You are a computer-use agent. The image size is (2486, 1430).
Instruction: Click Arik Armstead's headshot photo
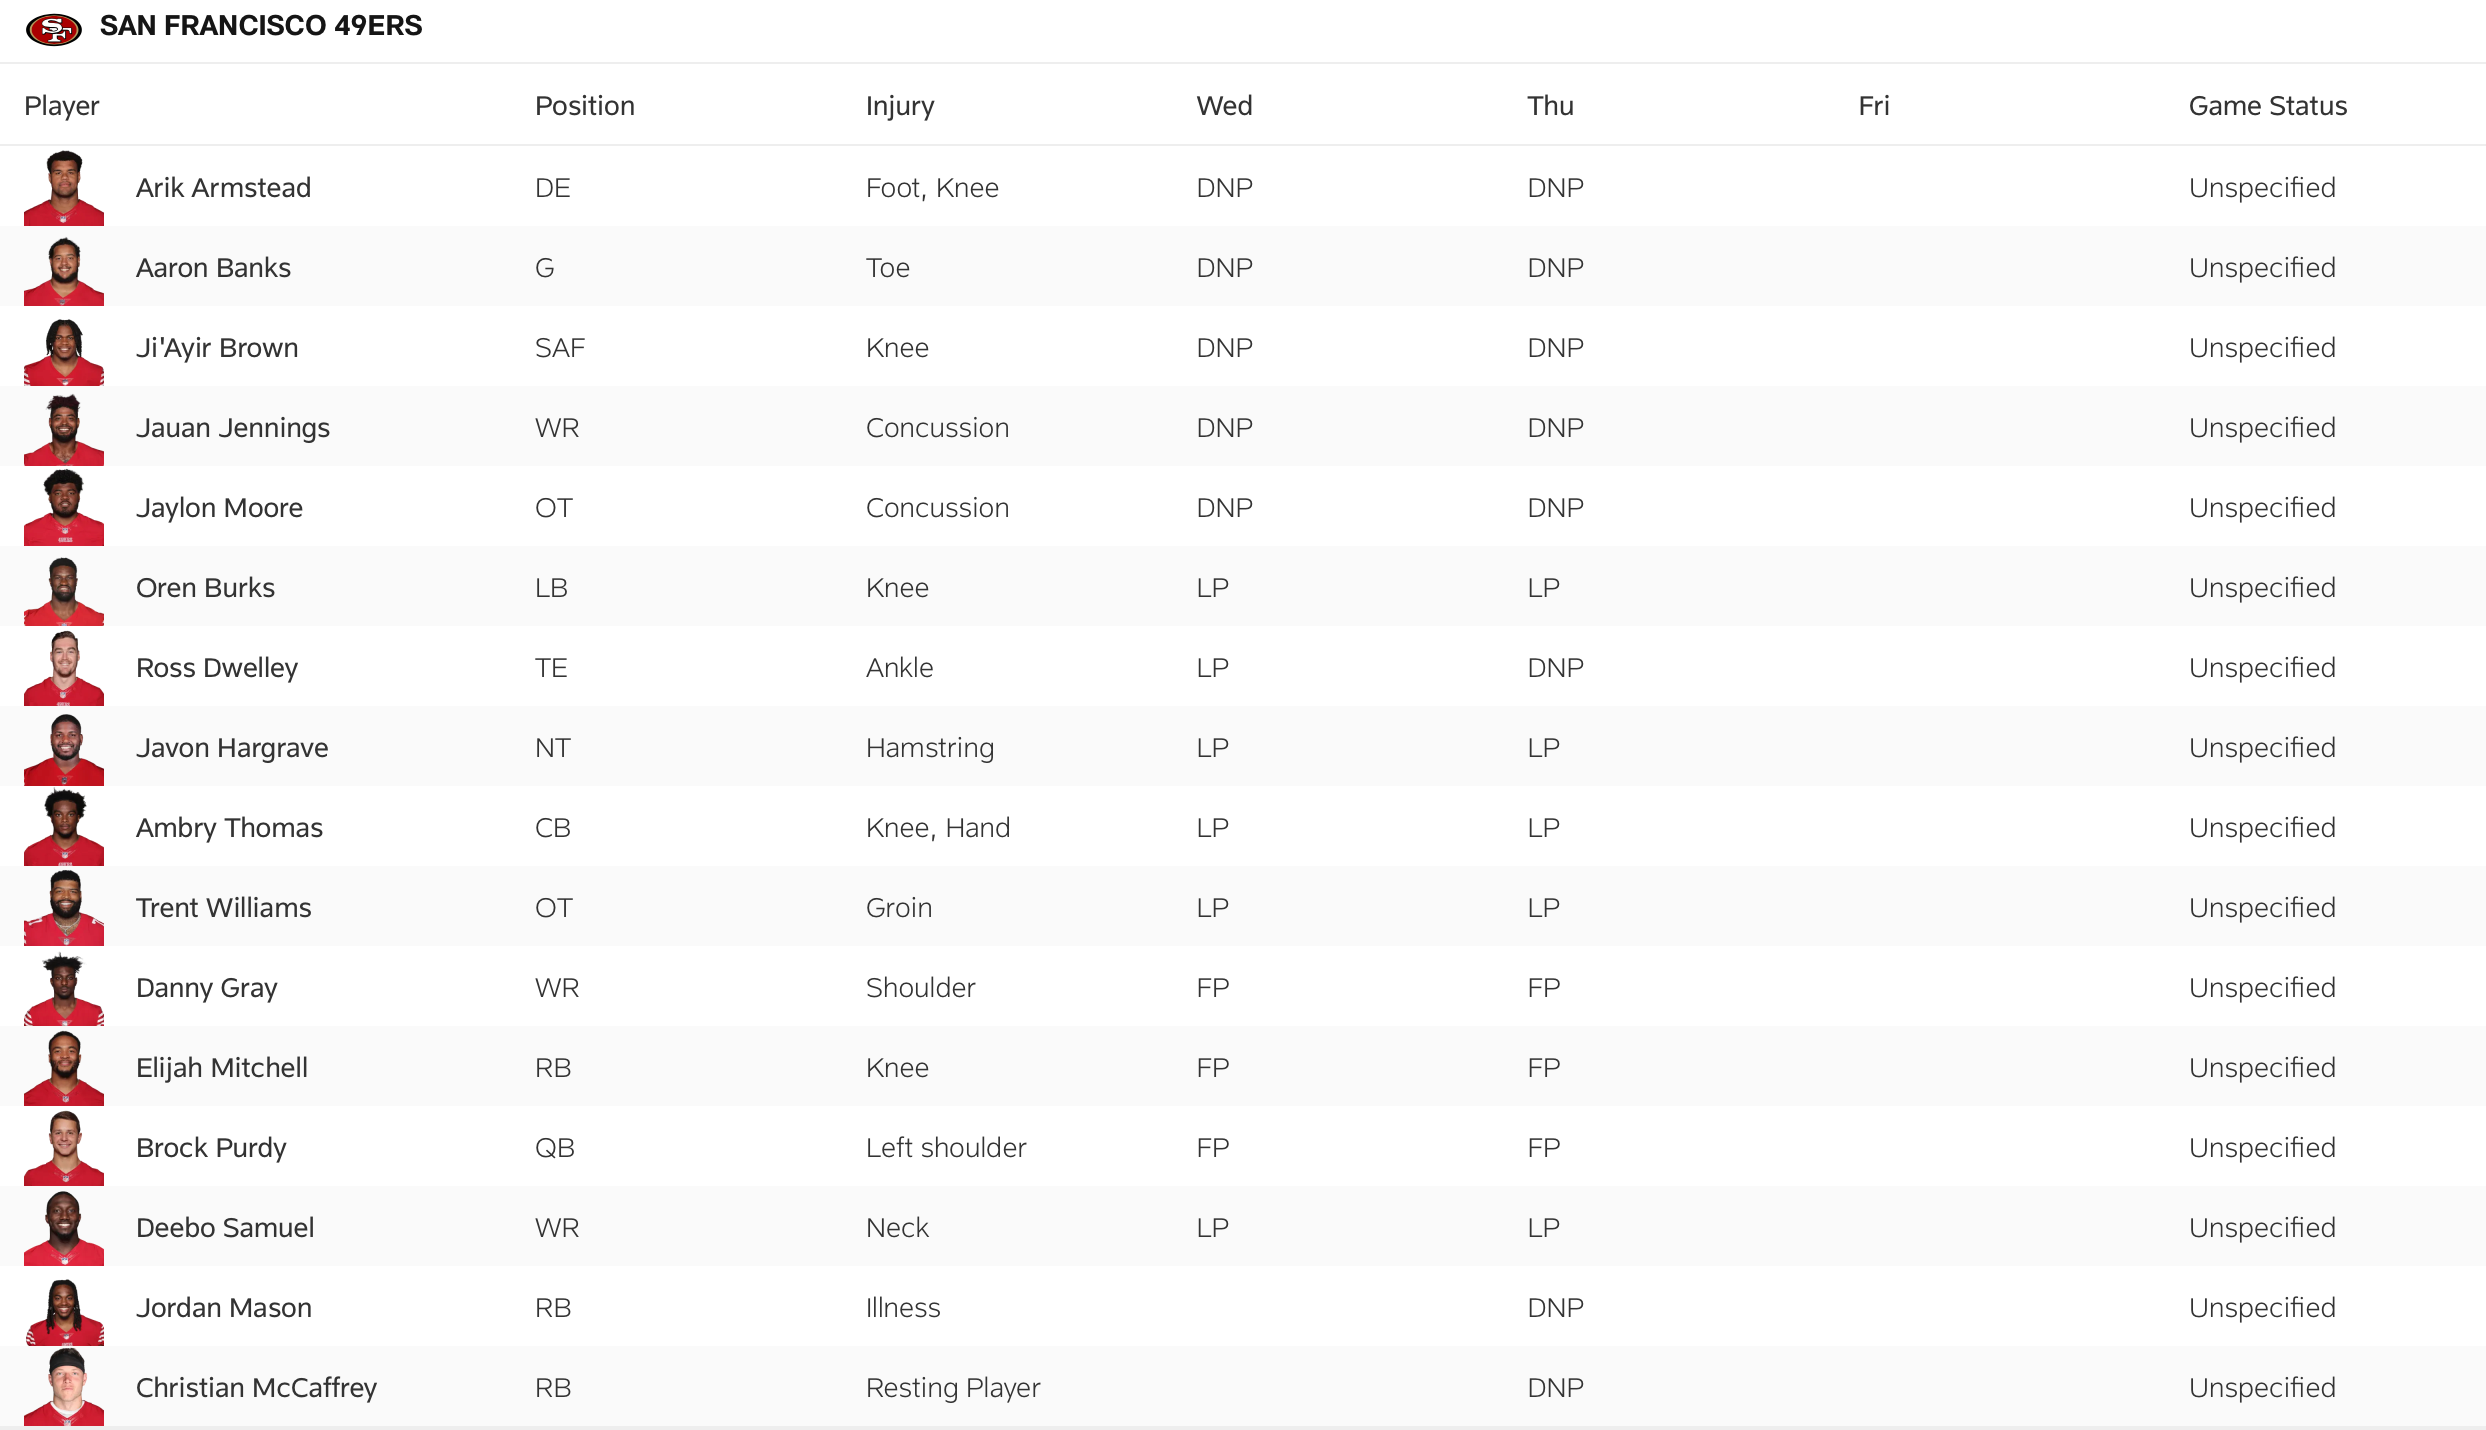[x=64, y=188]
